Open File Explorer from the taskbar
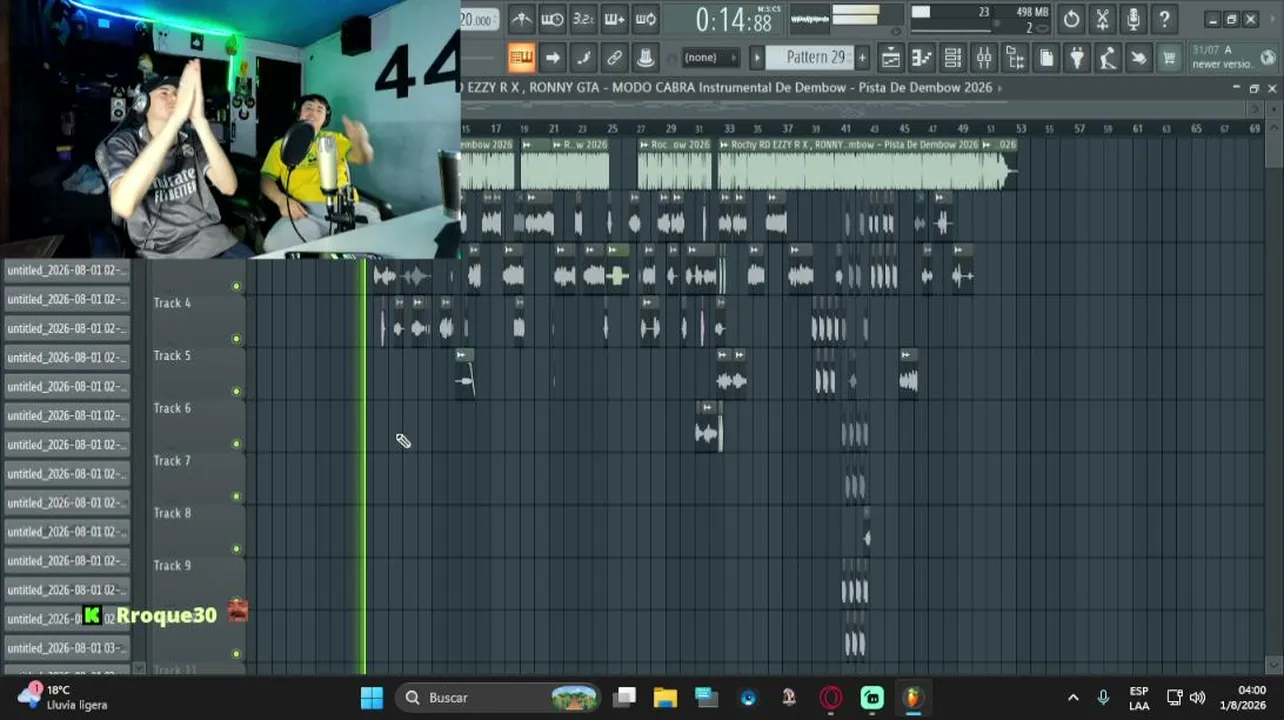Viewport: 1284px width, 720px height. [x=665, y=698]
